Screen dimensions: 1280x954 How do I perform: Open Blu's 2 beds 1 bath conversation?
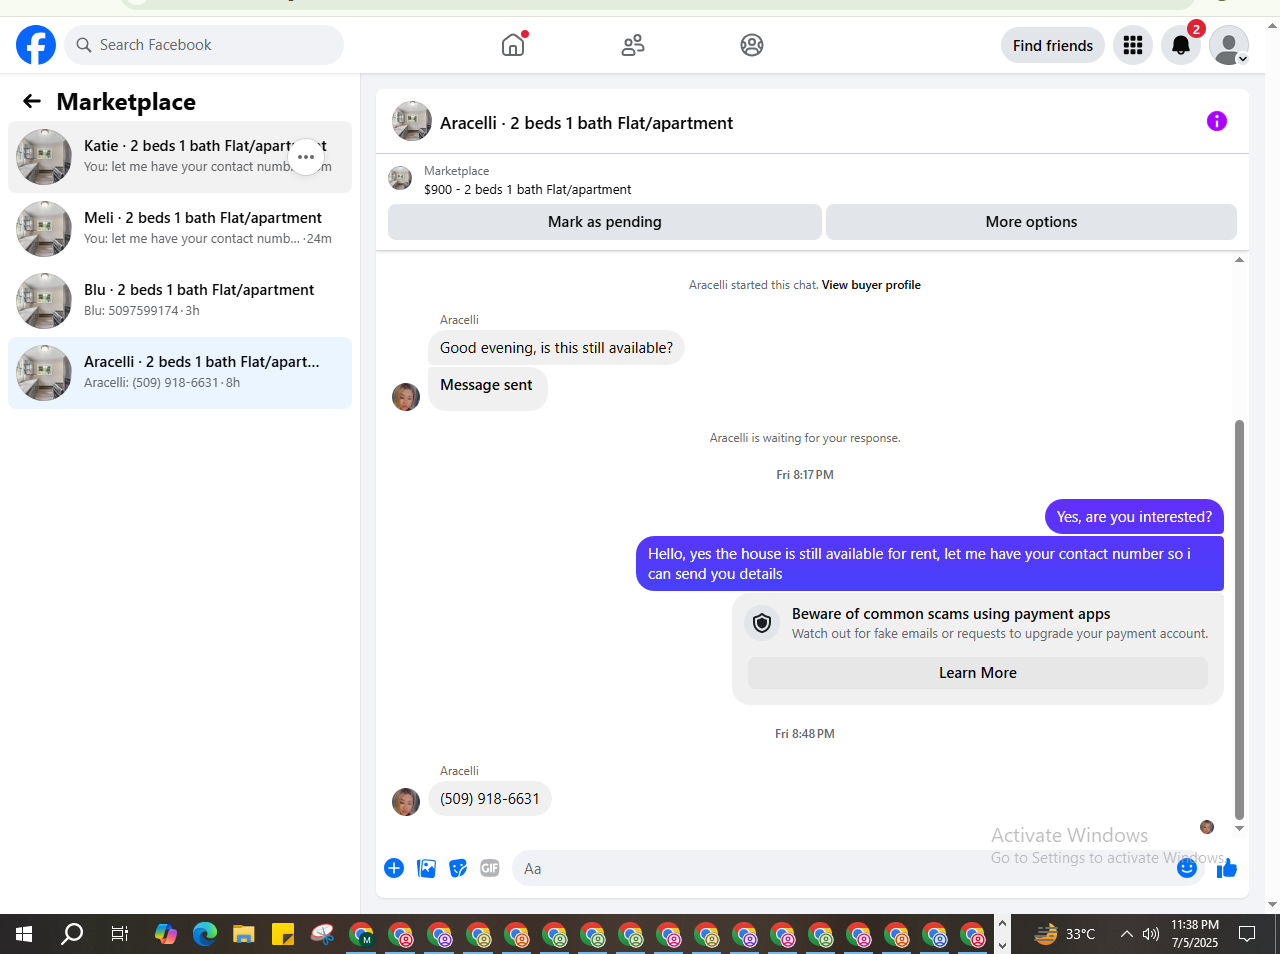point(180,301)
